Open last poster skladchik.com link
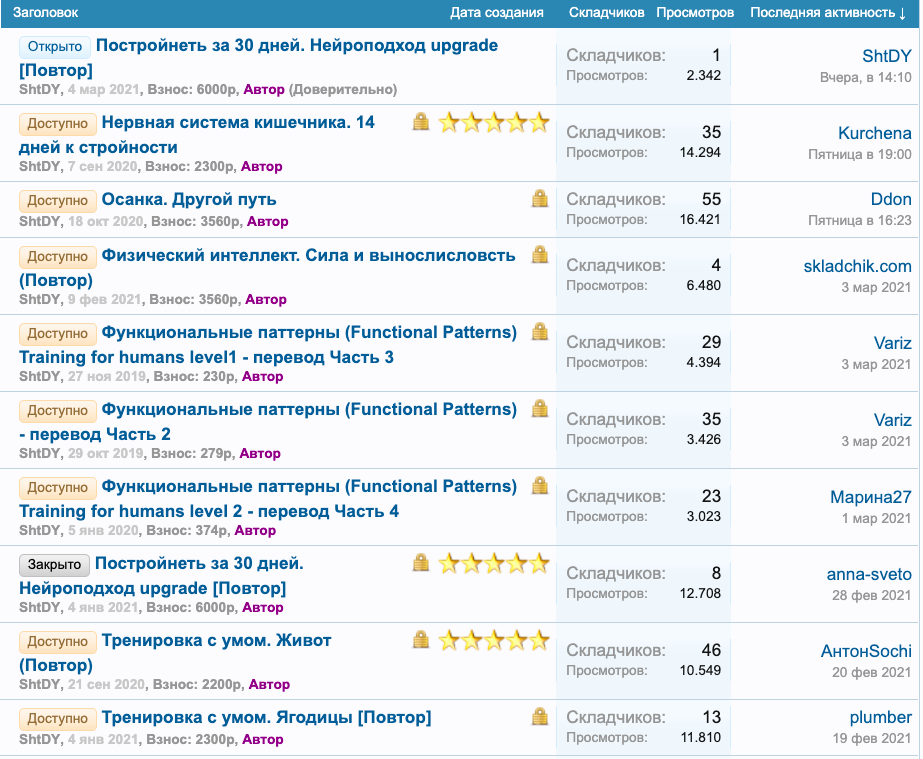 click(857, 266)
